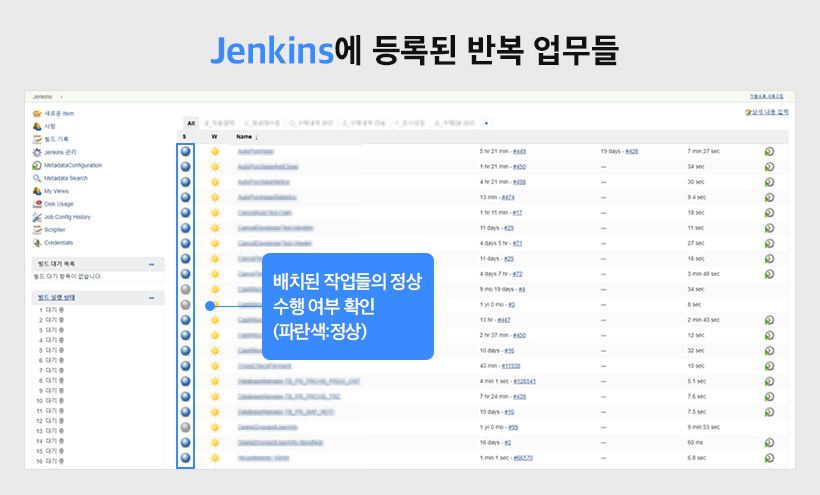820x495 pixels.
Task: Collapse the 빌드 실행 상태 panel
Action: [151, 298]
